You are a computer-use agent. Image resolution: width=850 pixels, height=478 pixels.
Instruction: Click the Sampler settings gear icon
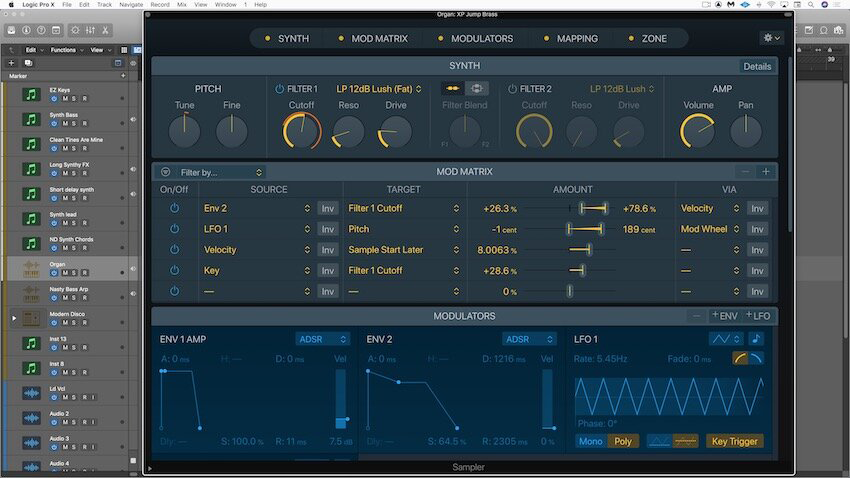[x=771, y=38]
